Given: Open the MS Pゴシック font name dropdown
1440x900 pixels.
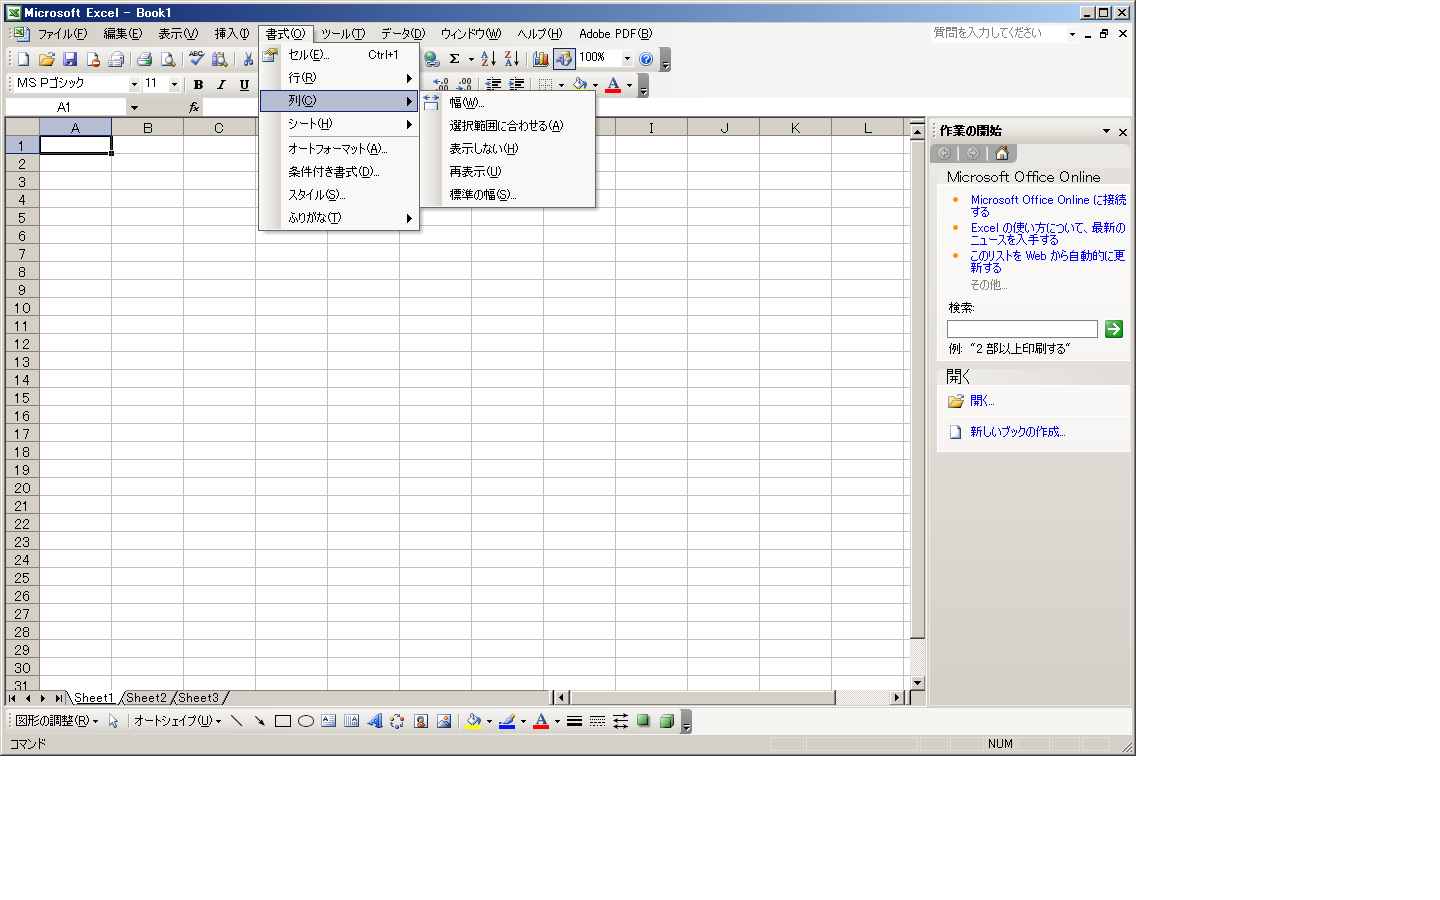Looking at the screenshot, I should (134, 85).
